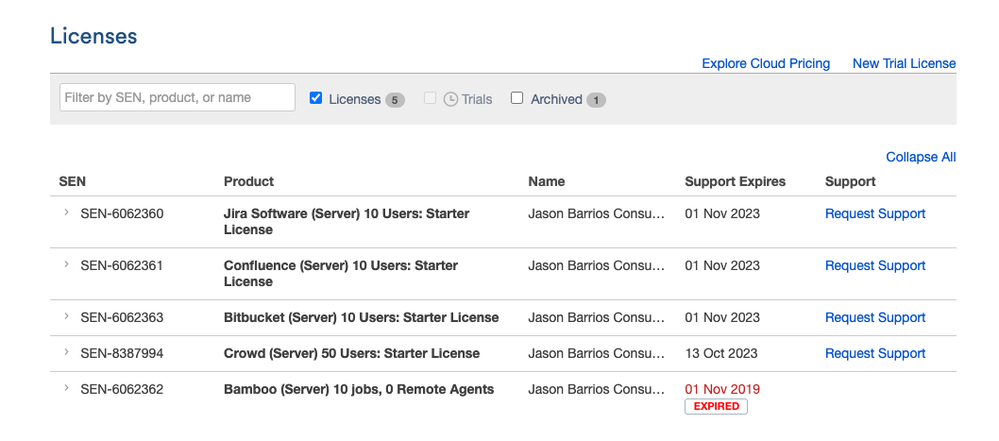Open Explore Cloud Pricing link
Image resolution: width=999 pixels, height=441 pixels.
click(766, 63)
